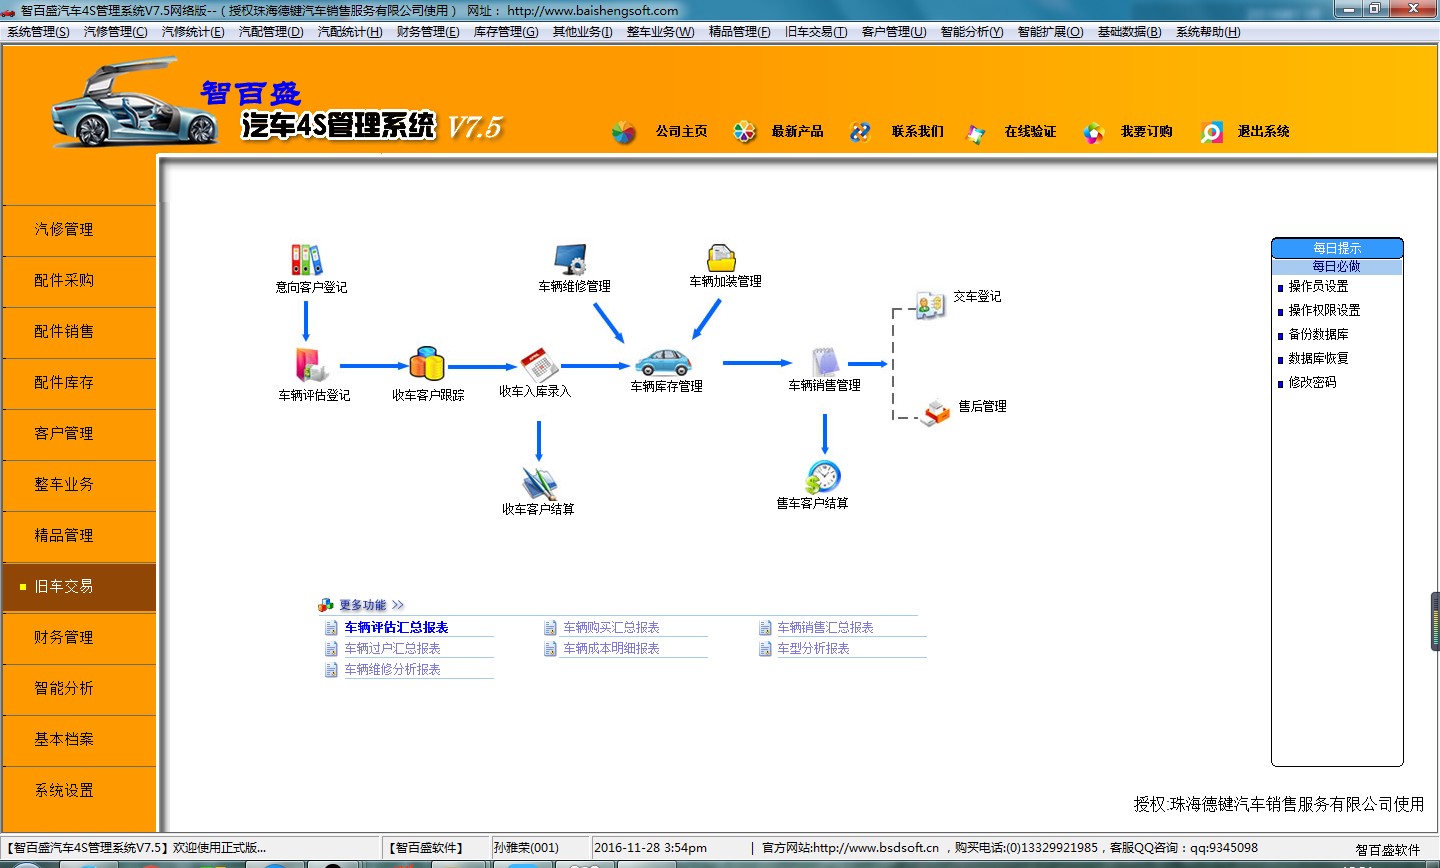The image size is (1440, 868).
Task: Click the 更多功能 people icon
Action: point(325,605)
